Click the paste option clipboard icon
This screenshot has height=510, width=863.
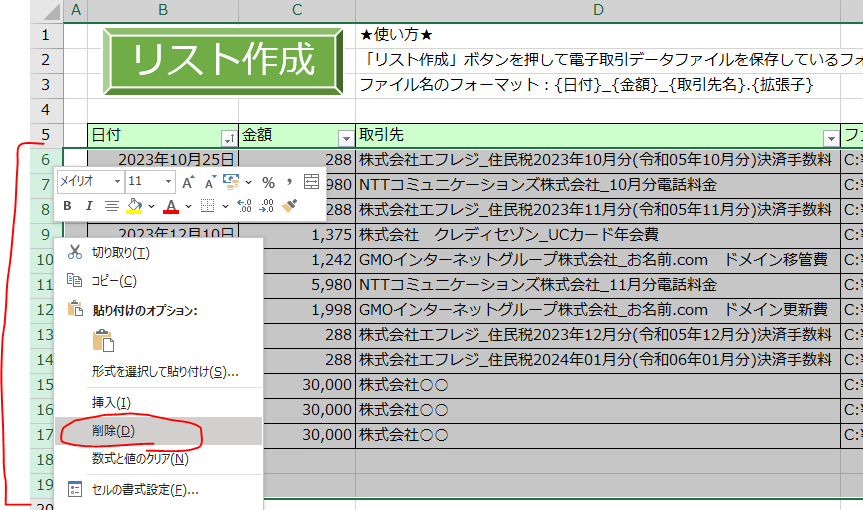(103, 341)
